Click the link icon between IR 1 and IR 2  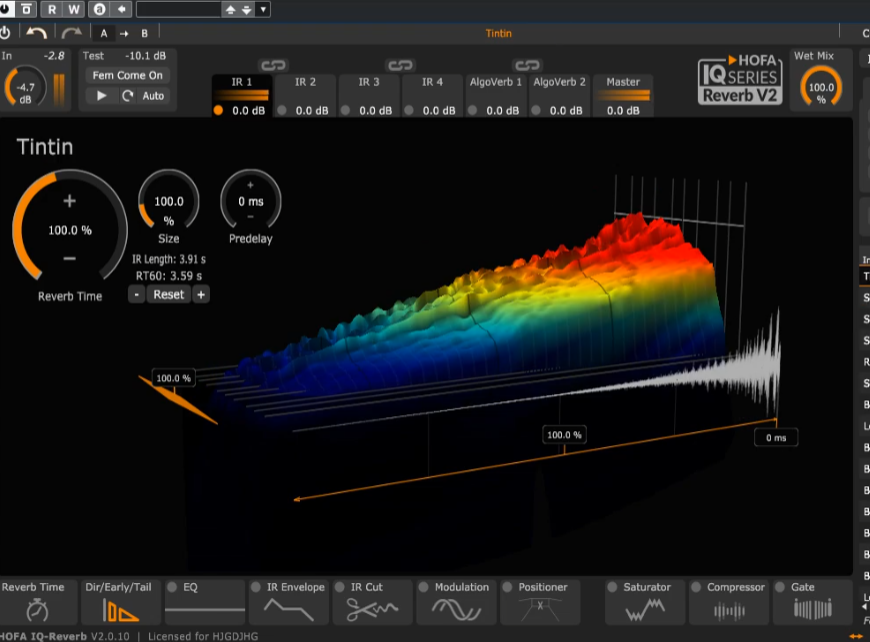273,65
